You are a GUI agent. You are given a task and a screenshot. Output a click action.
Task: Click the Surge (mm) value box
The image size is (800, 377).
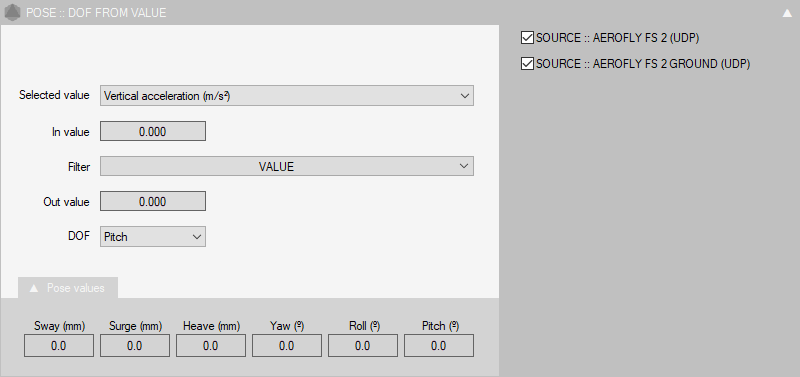pos(135,346)
